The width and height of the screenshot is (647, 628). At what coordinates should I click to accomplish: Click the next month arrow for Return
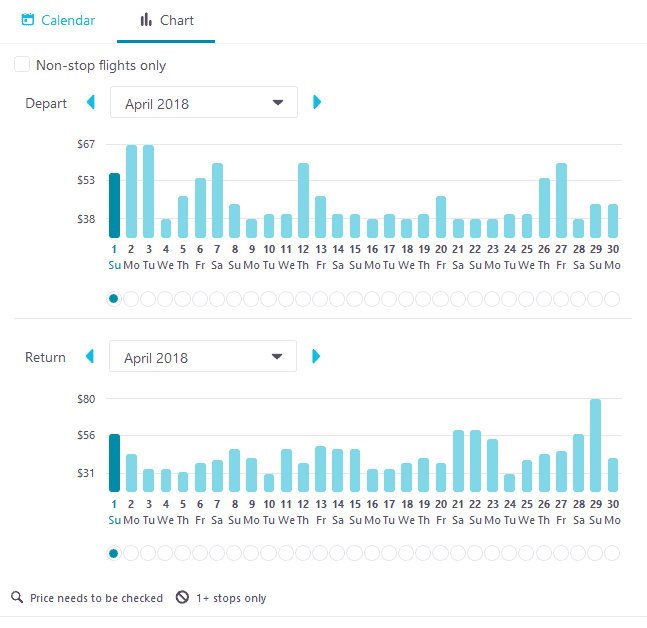tap(317, 356)
